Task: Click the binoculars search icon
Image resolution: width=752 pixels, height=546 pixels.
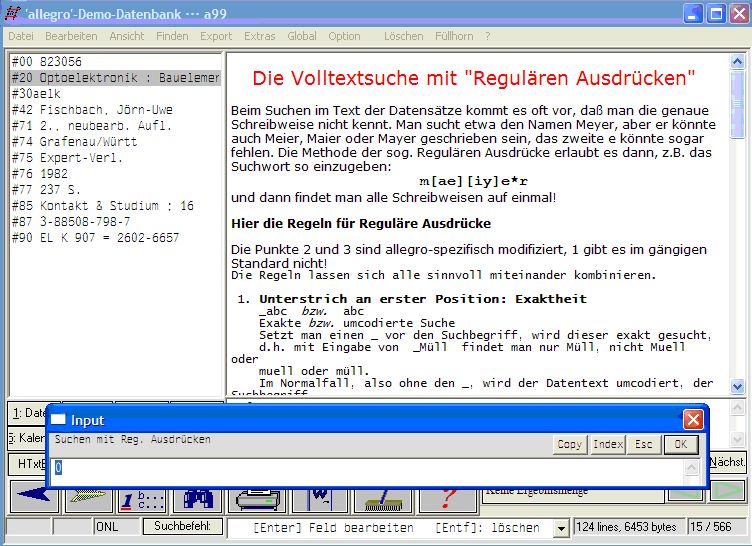Action: pyautogui.click(x=197, y=500)
